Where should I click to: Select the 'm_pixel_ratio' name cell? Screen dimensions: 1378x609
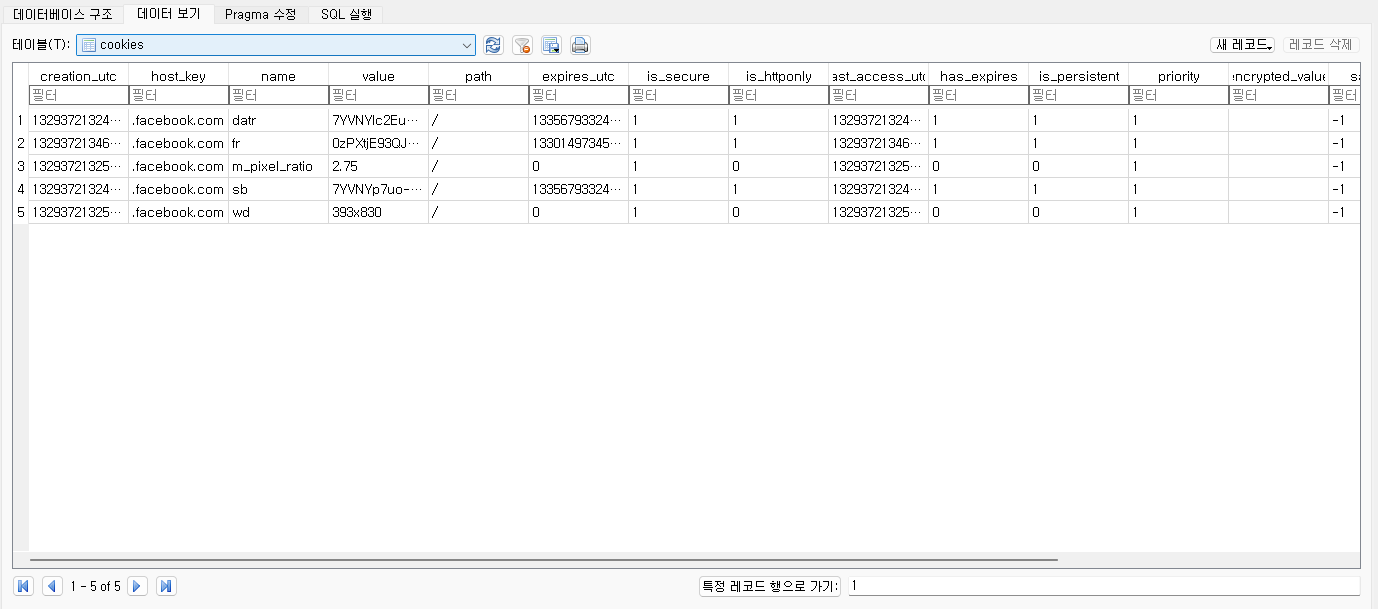[278, 166]
